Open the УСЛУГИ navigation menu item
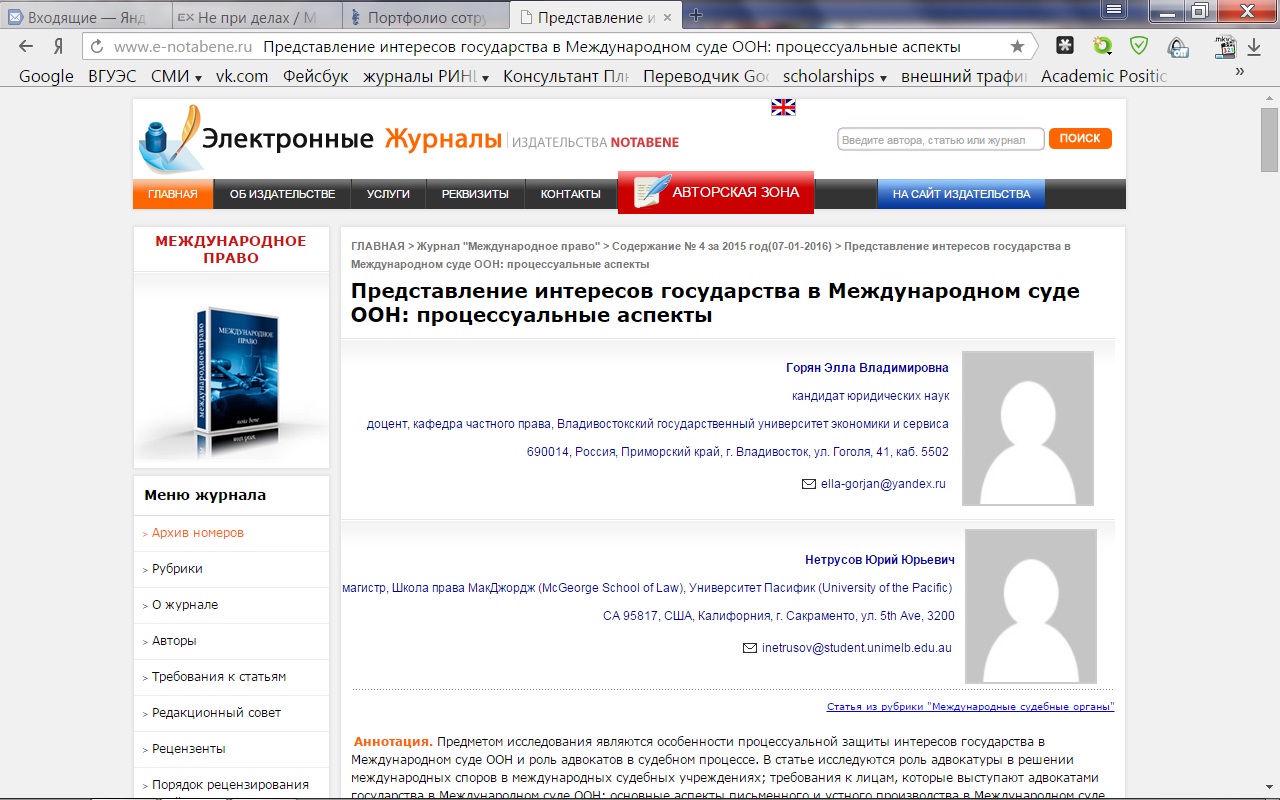 [x=388, y=194]
